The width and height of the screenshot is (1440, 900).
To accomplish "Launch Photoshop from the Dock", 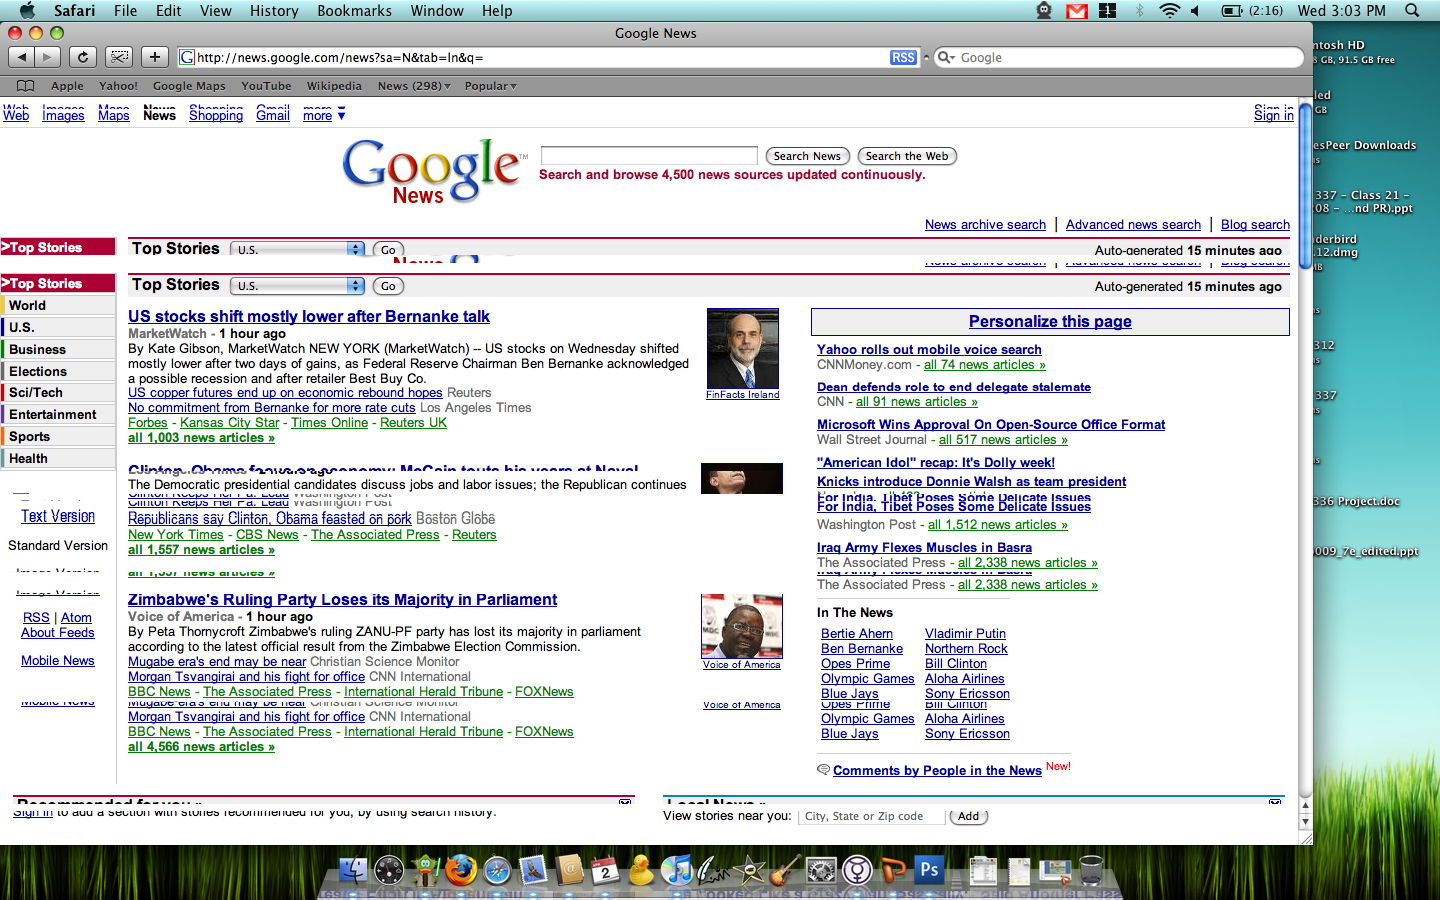I will [x=929, y=871].
